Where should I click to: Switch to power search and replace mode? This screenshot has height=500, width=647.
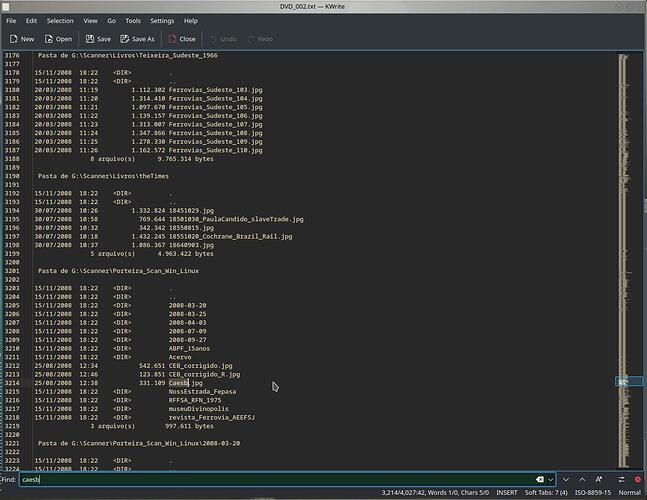pyautogui.click(x=621, y=479)
